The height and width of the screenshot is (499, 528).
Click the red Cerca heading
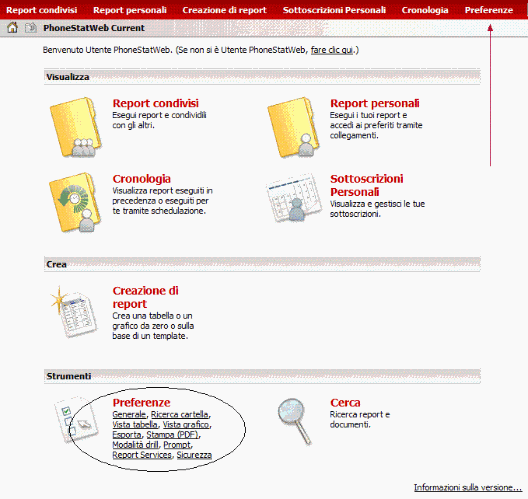point(345,402)
